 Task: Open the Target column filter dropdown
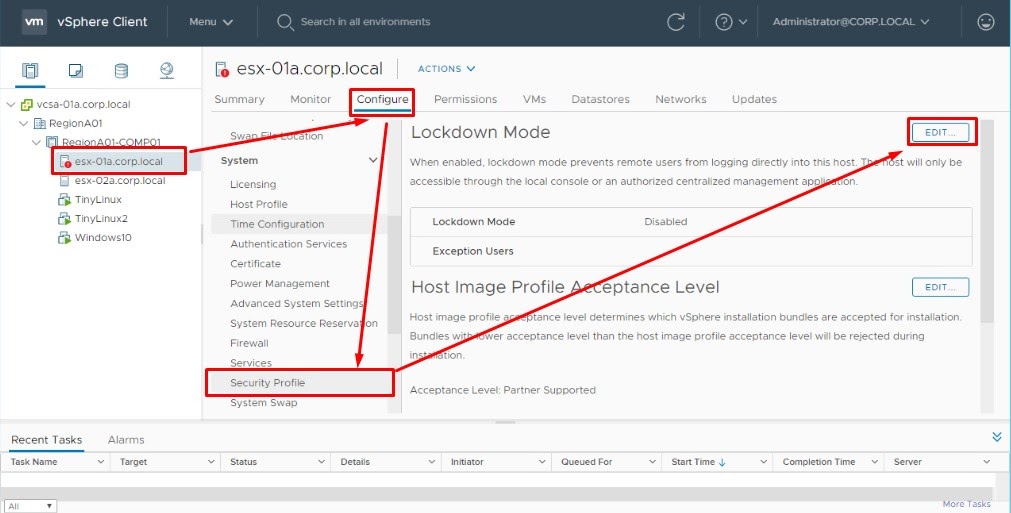tap(211, 462)
